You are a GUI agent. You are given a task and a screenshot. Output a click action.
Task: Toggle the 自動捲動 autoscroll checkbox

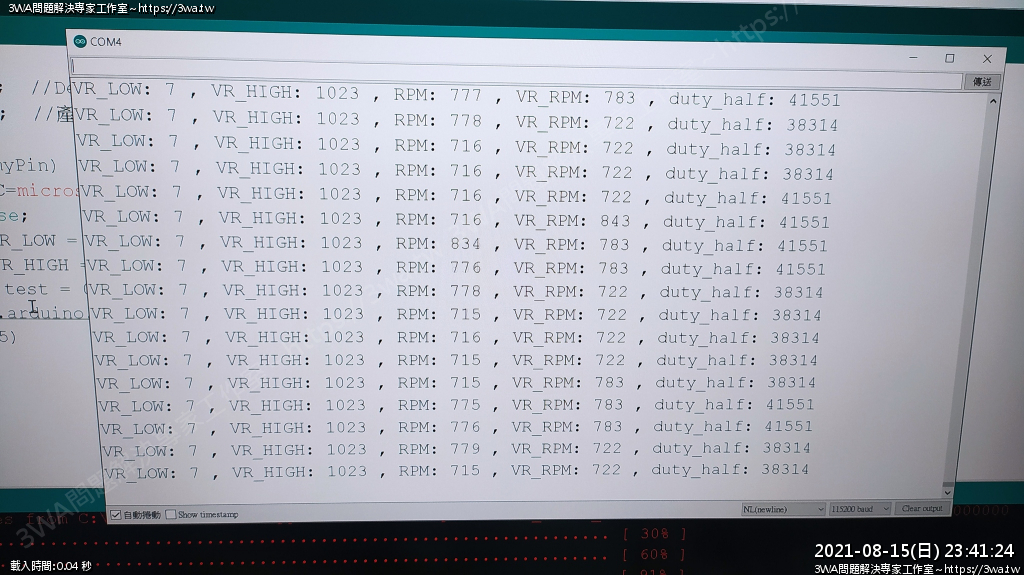click(116, 515)
